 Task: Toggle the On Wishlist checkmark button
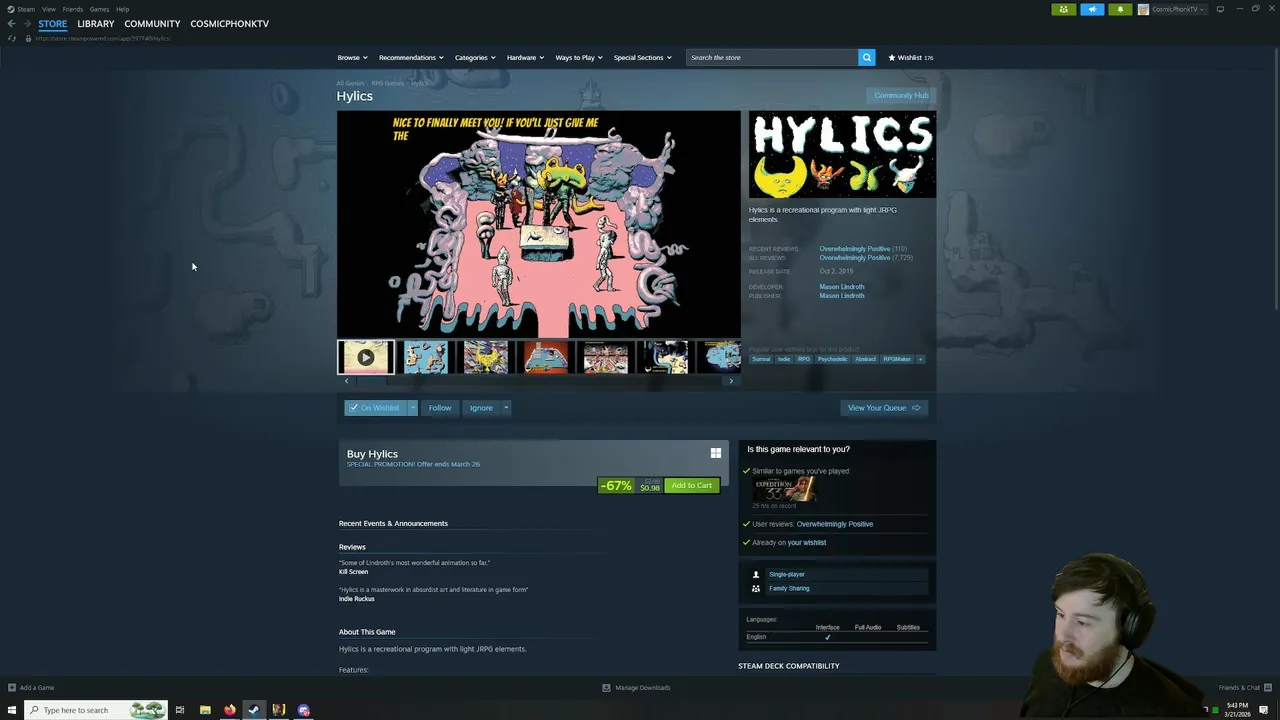[375, 407]
